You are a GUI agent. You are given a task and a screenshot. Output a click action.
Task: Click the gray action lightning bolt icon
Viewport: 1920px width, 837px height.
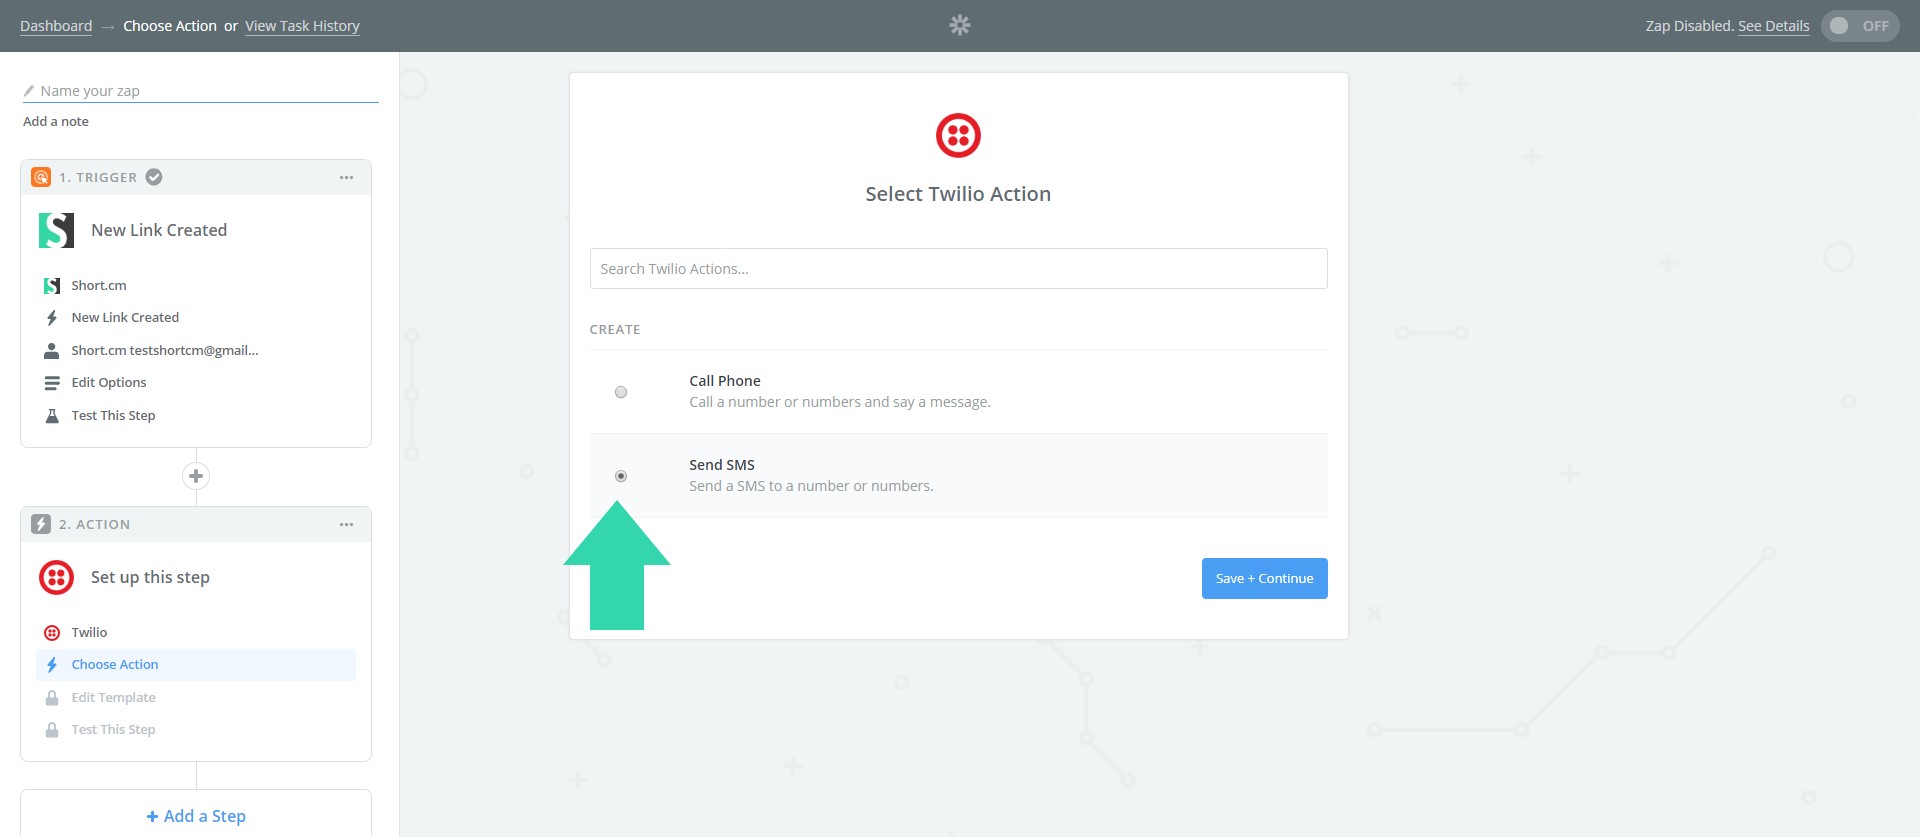(41, 524)
